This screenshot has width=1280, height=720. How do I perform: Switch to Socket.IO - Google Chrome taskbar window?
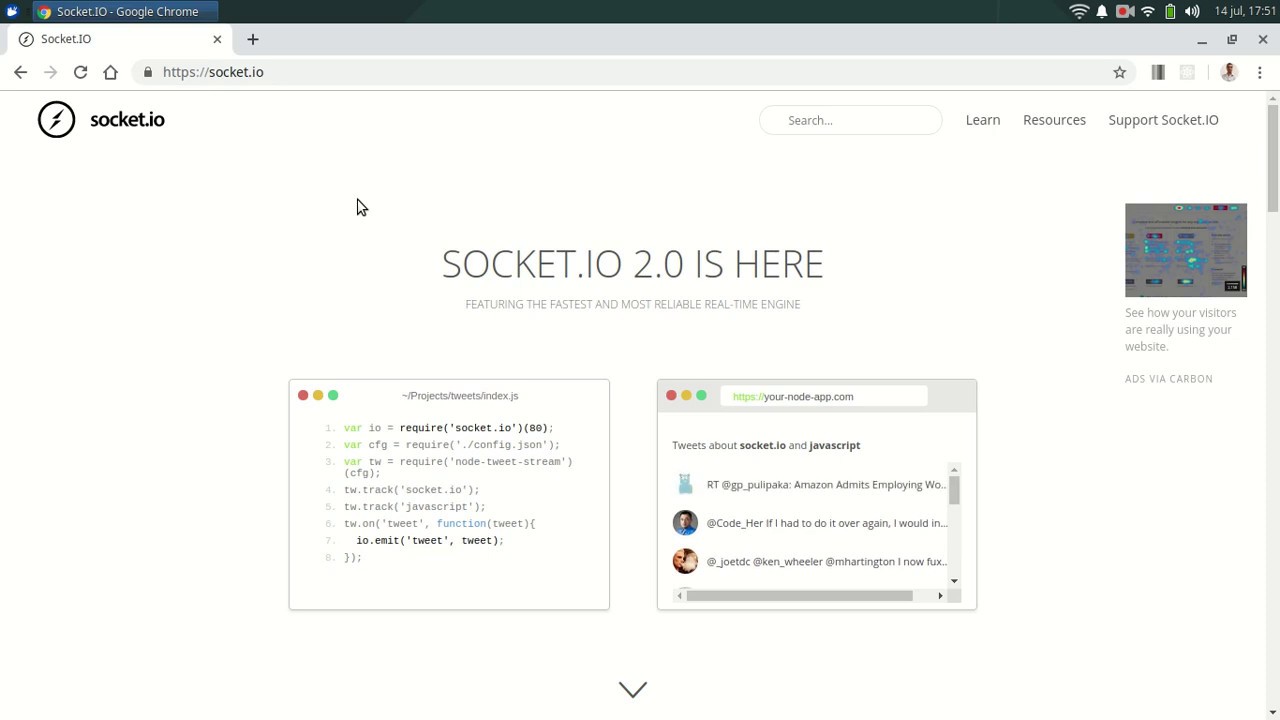point(124,11)
